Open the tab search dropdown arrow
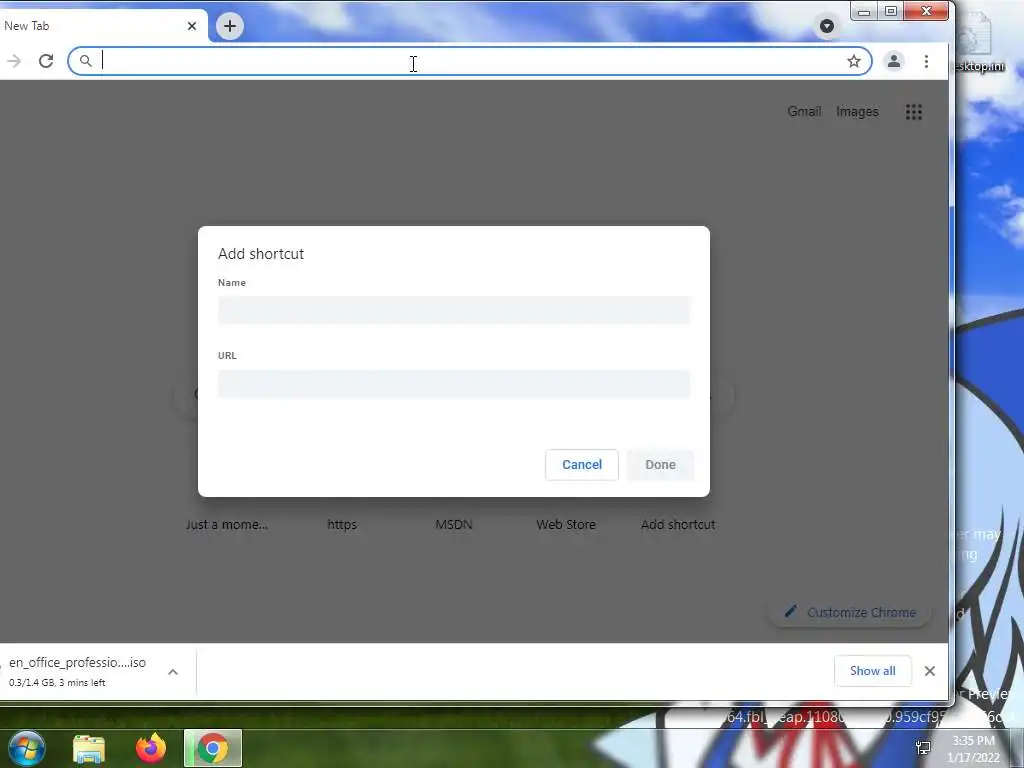Viewport: 1024px width, 768px height. [x=827, y=26]
